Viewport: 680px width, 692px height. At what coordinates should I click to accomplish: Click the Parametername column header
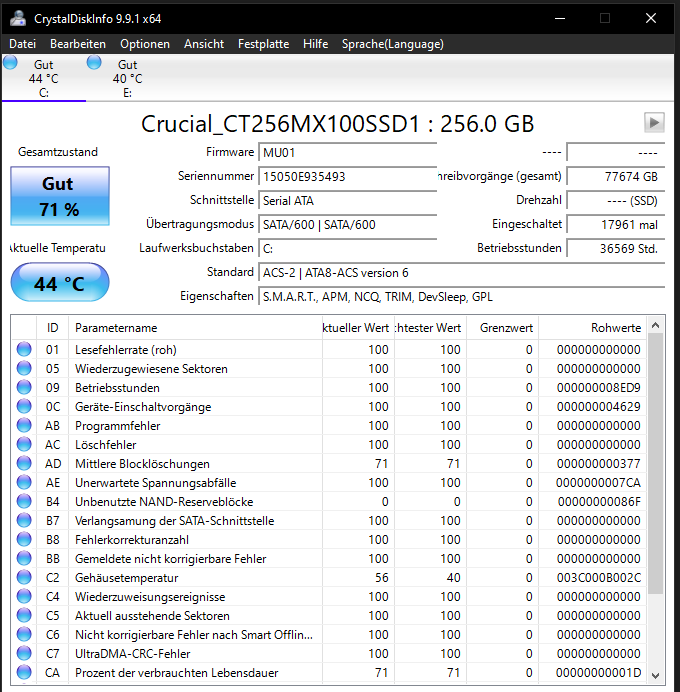pos(195,328)
